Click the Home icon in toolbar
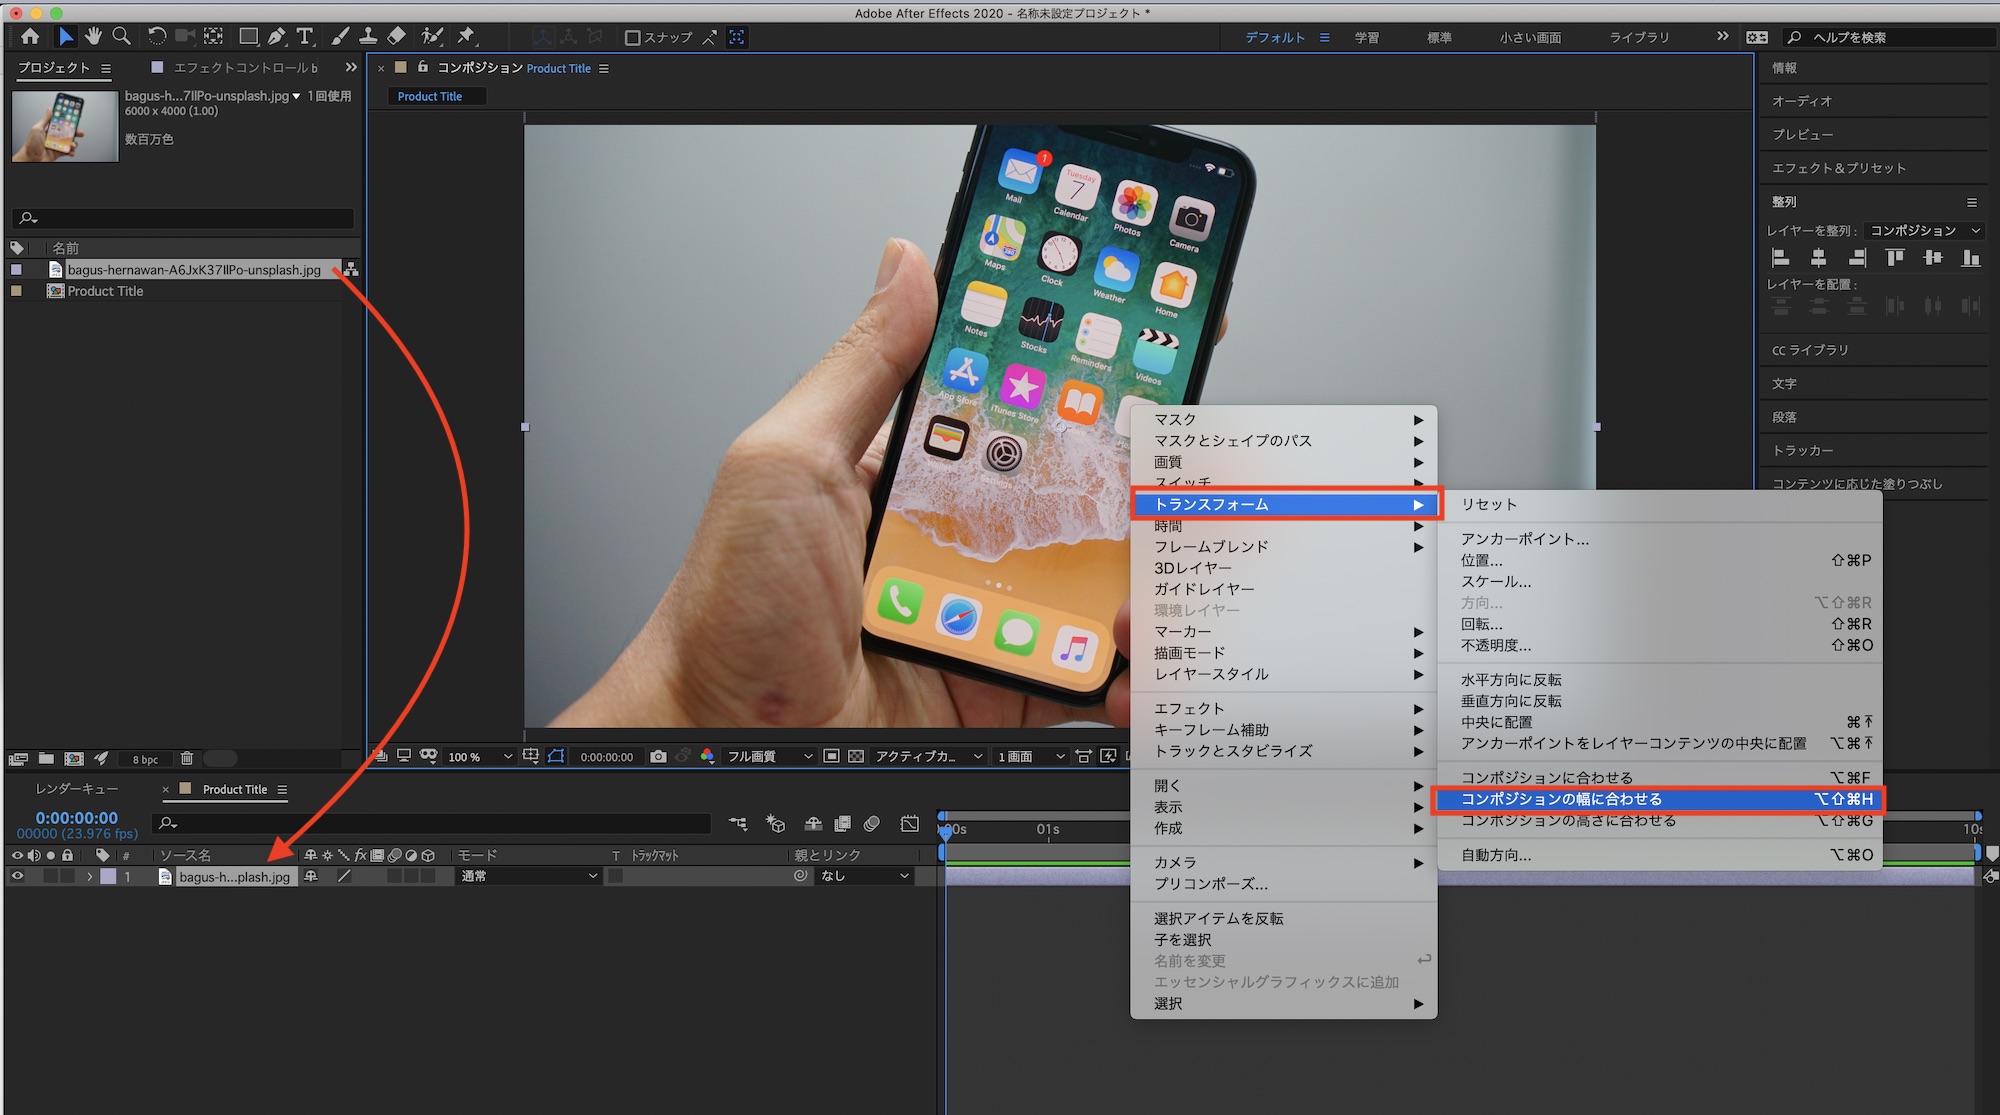This screenshot has width=2000, height=1115. click(30, 36)
